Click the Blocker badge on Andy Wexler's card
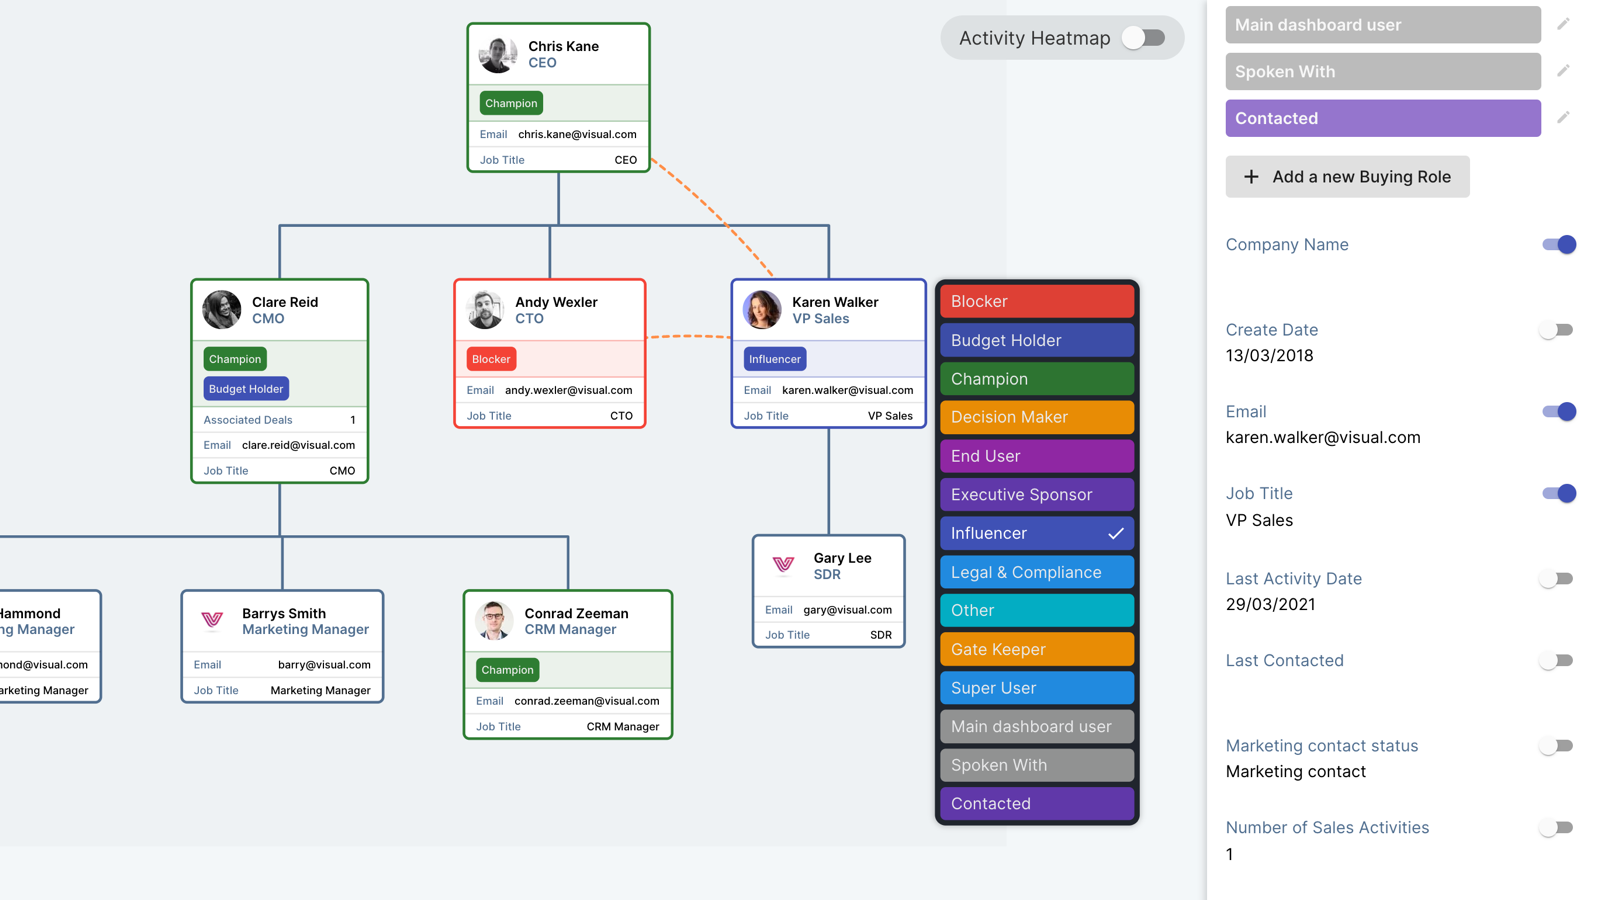The image size is (1600, 900). [490, 358]
